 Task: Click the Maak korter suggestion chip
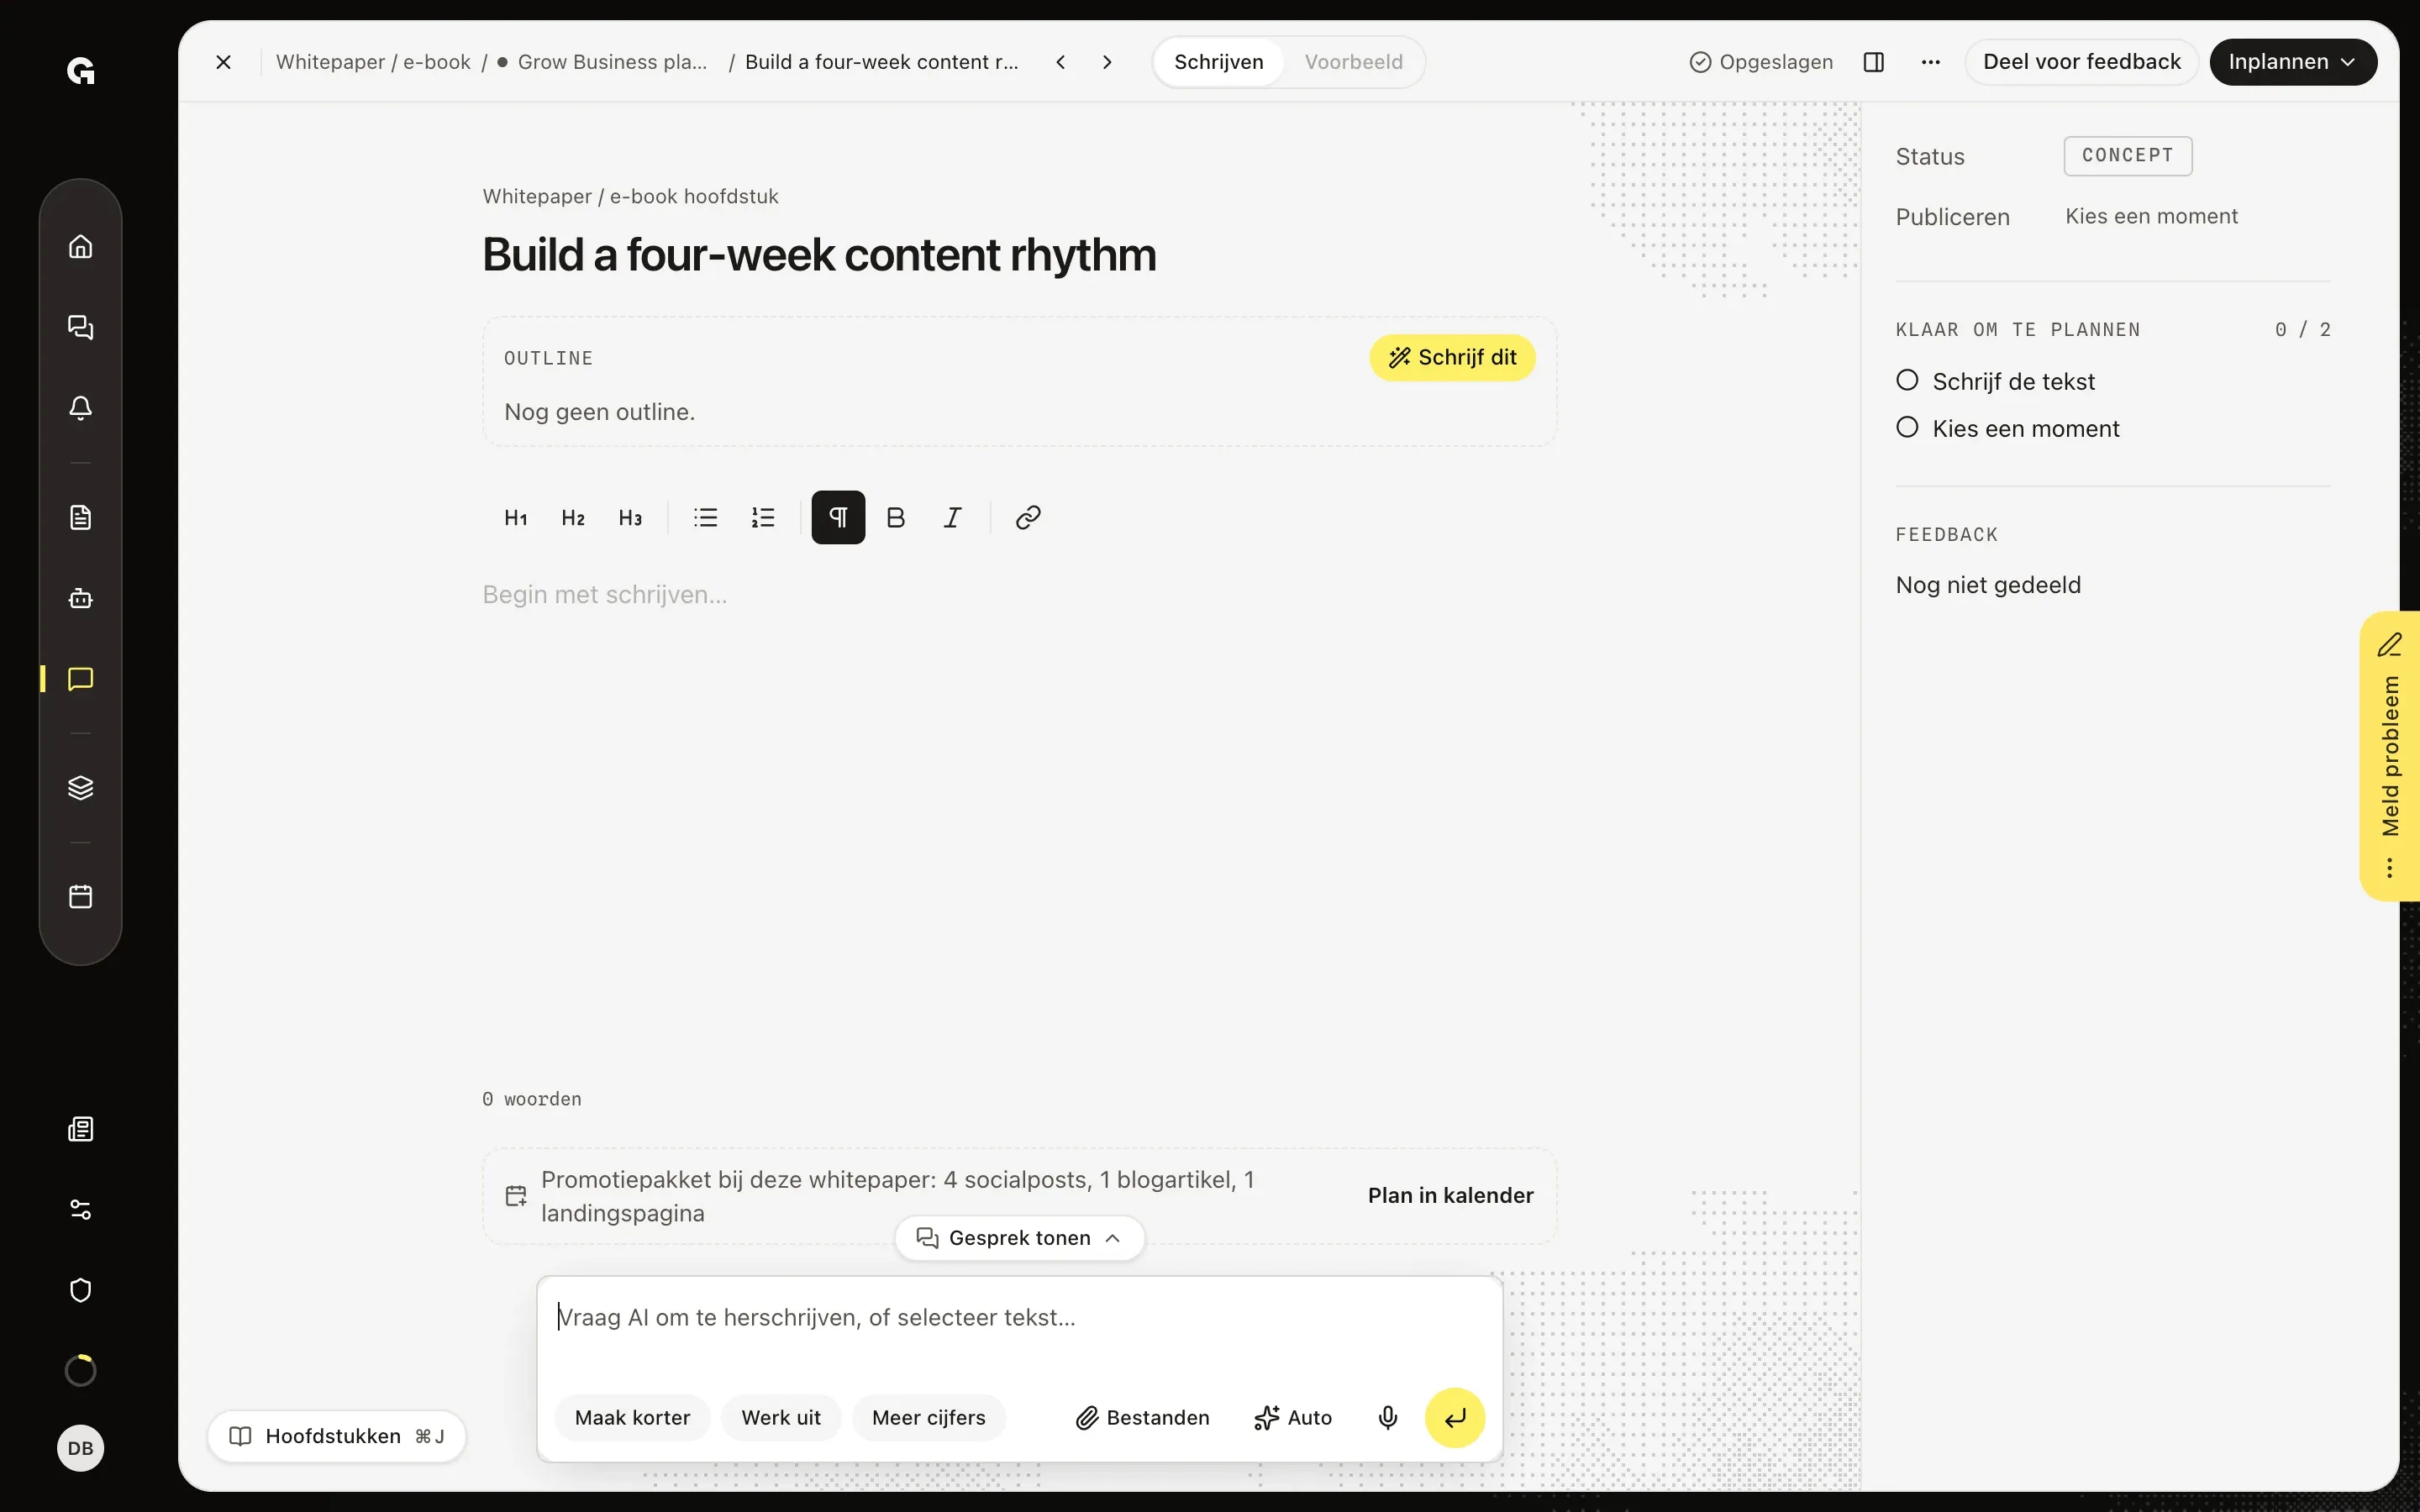[x=632, y=1418]
